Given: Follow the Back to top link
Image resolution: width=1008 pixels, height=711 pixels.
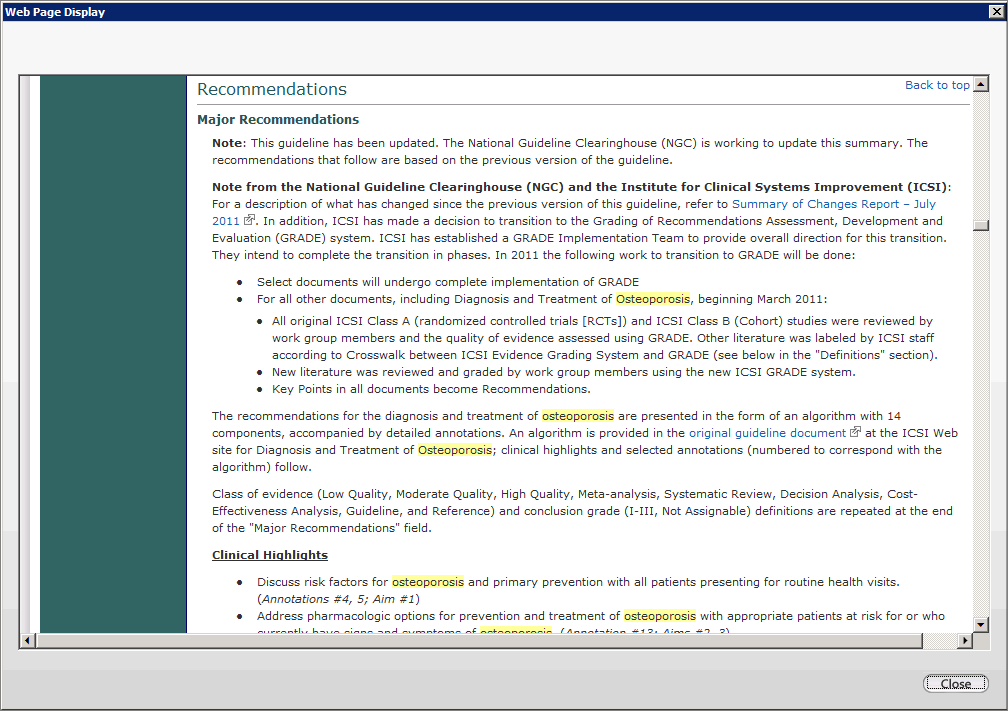Looking at the screenshot, I should 937,85.
